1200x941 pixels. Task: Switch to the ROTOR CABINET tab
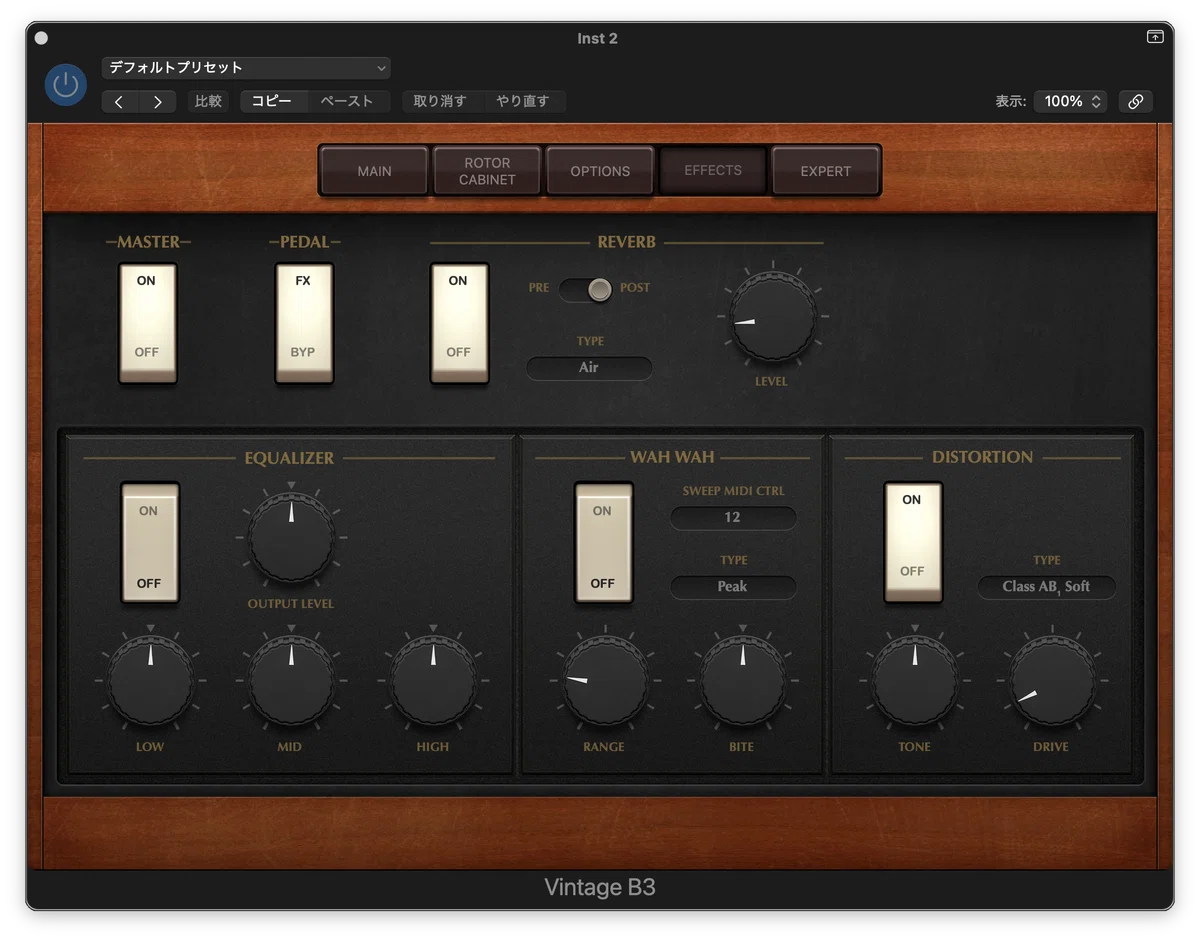(487, 171)
